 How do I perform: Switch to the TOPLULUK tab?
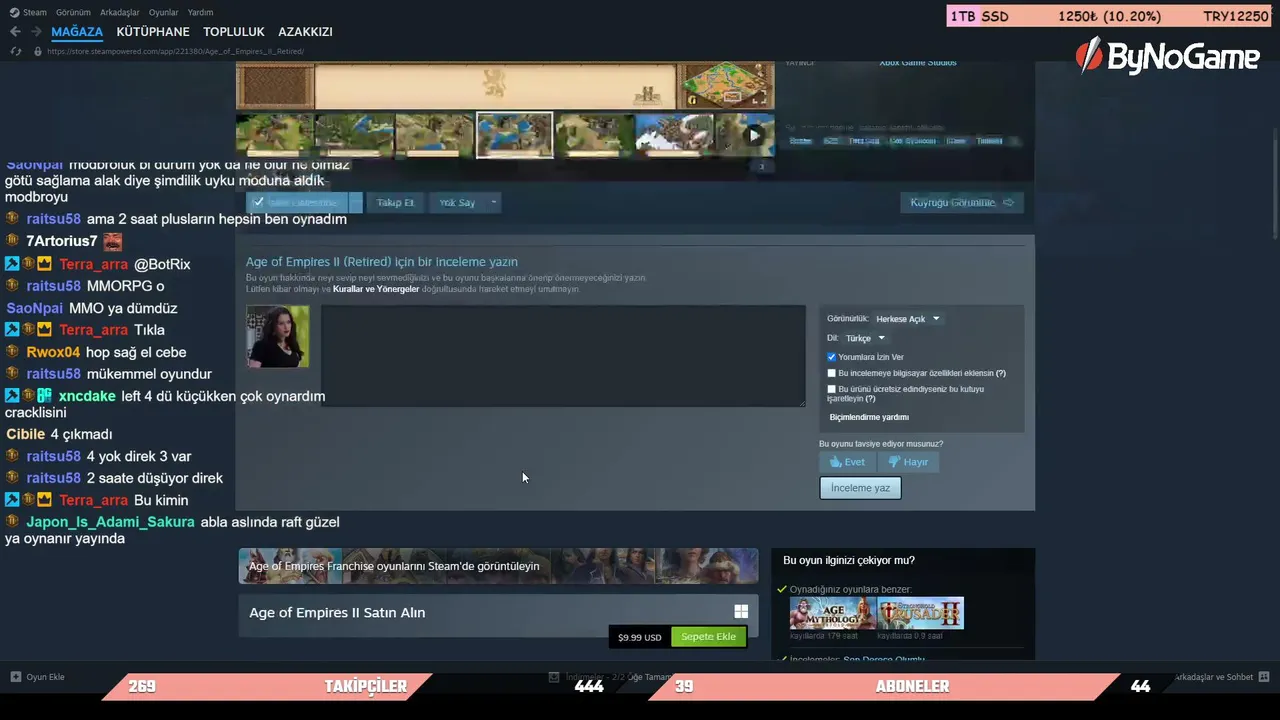click(234, 32)
